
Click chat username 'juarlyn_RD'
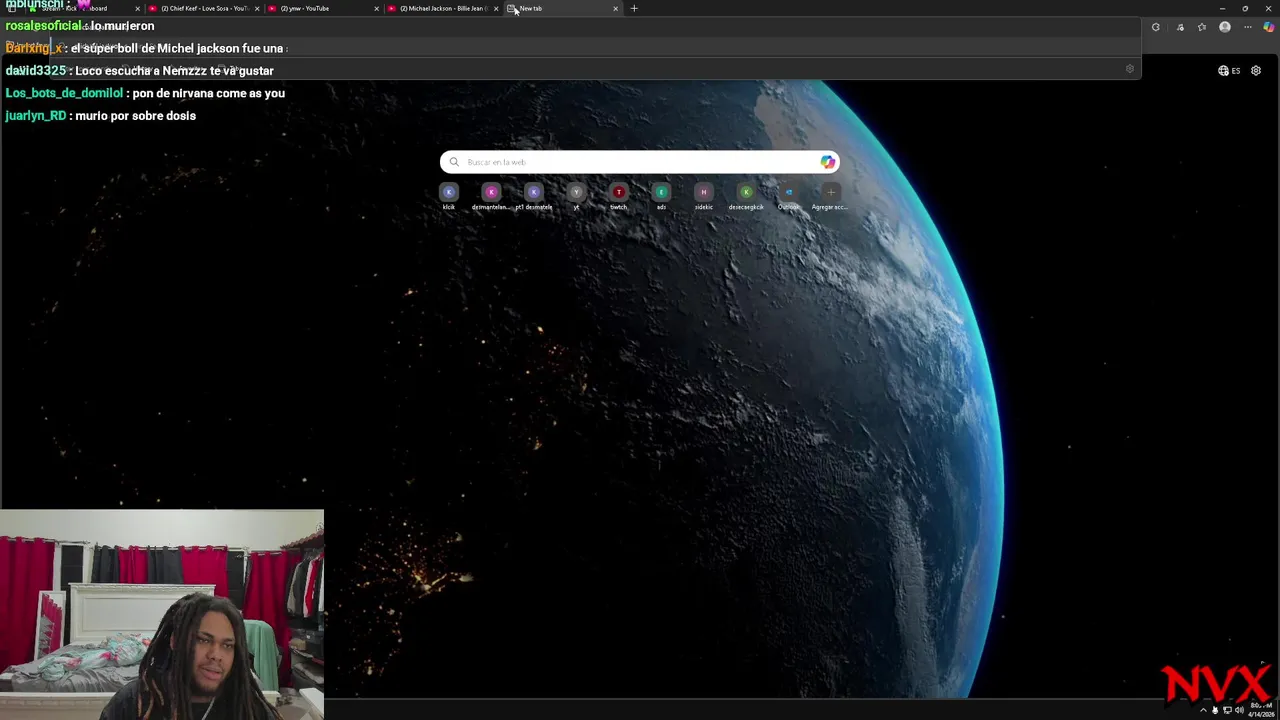point(36,116)
